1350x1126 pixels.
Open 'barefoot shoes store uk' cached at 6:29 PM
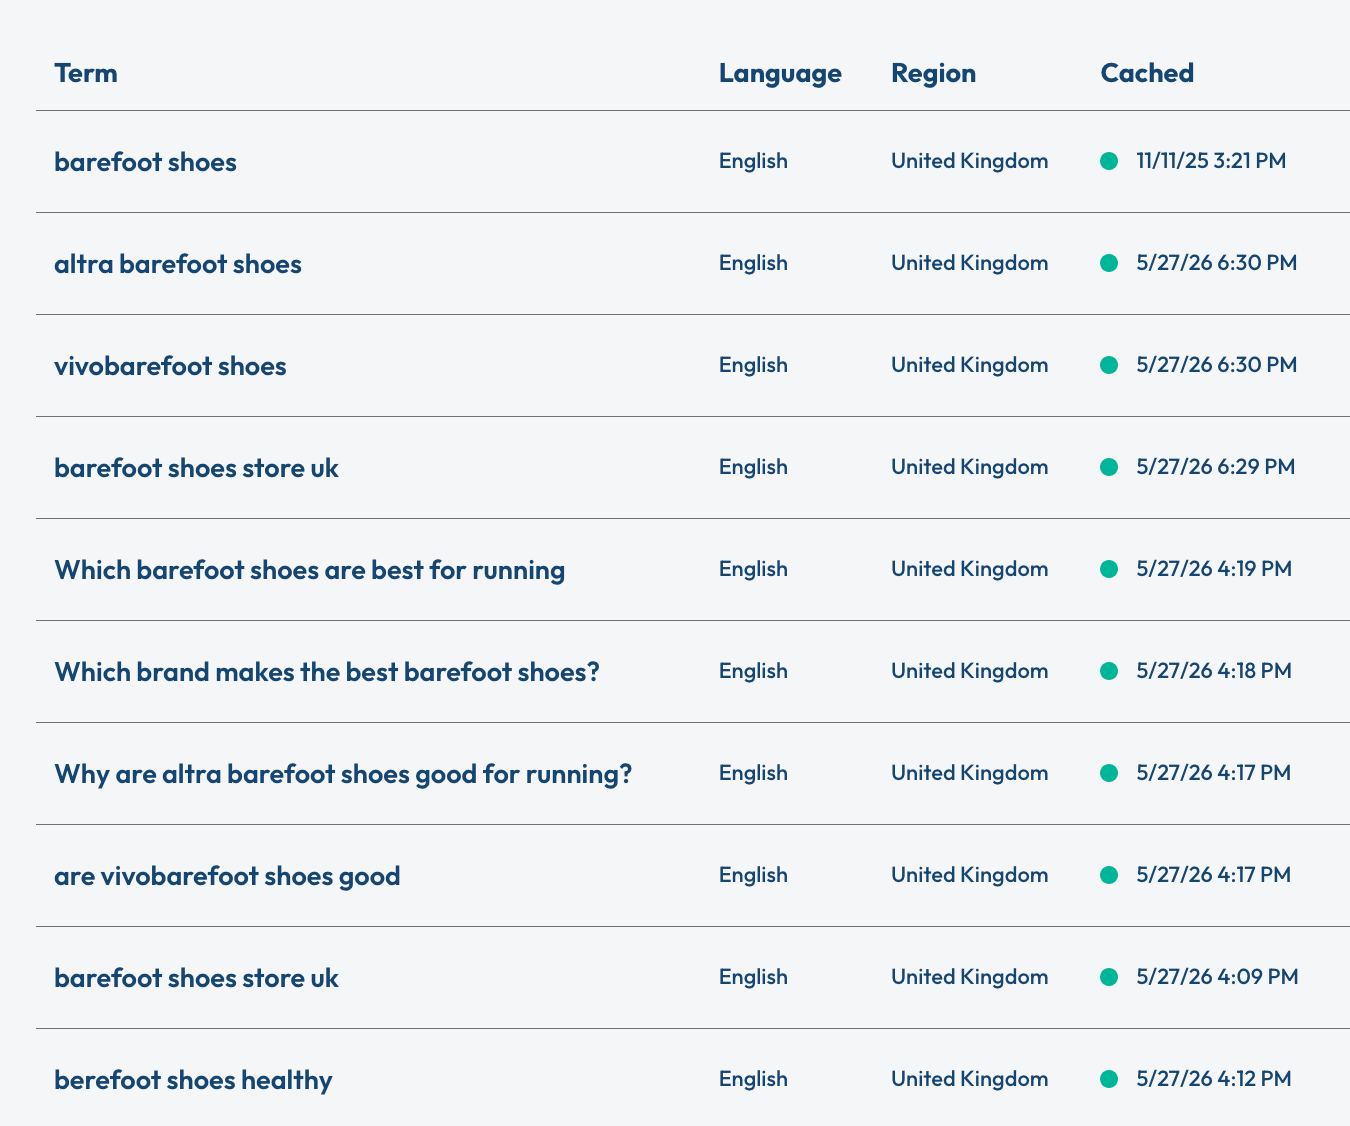pos(196,468)
